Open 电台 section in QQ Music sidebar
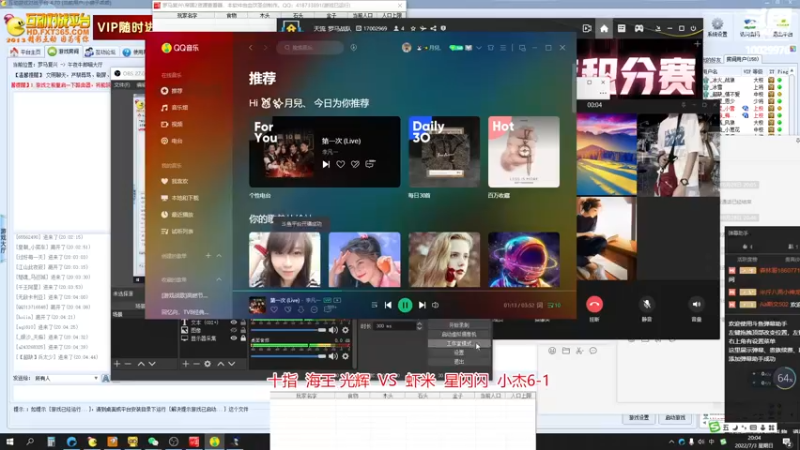 [x=171, y=141]
